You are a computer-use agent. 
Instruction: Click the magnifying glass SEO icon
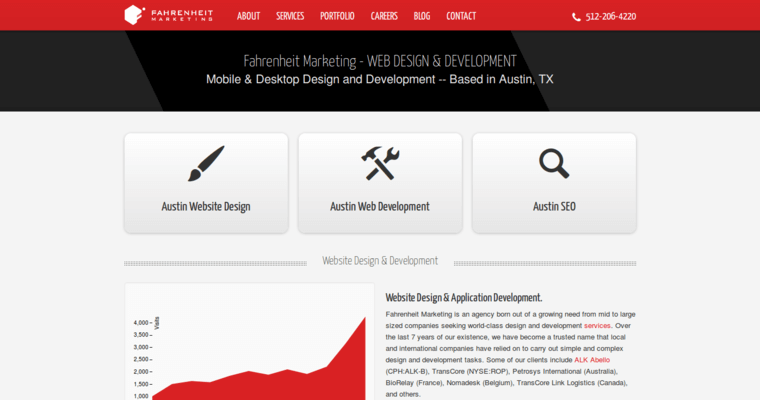[554, 163]
